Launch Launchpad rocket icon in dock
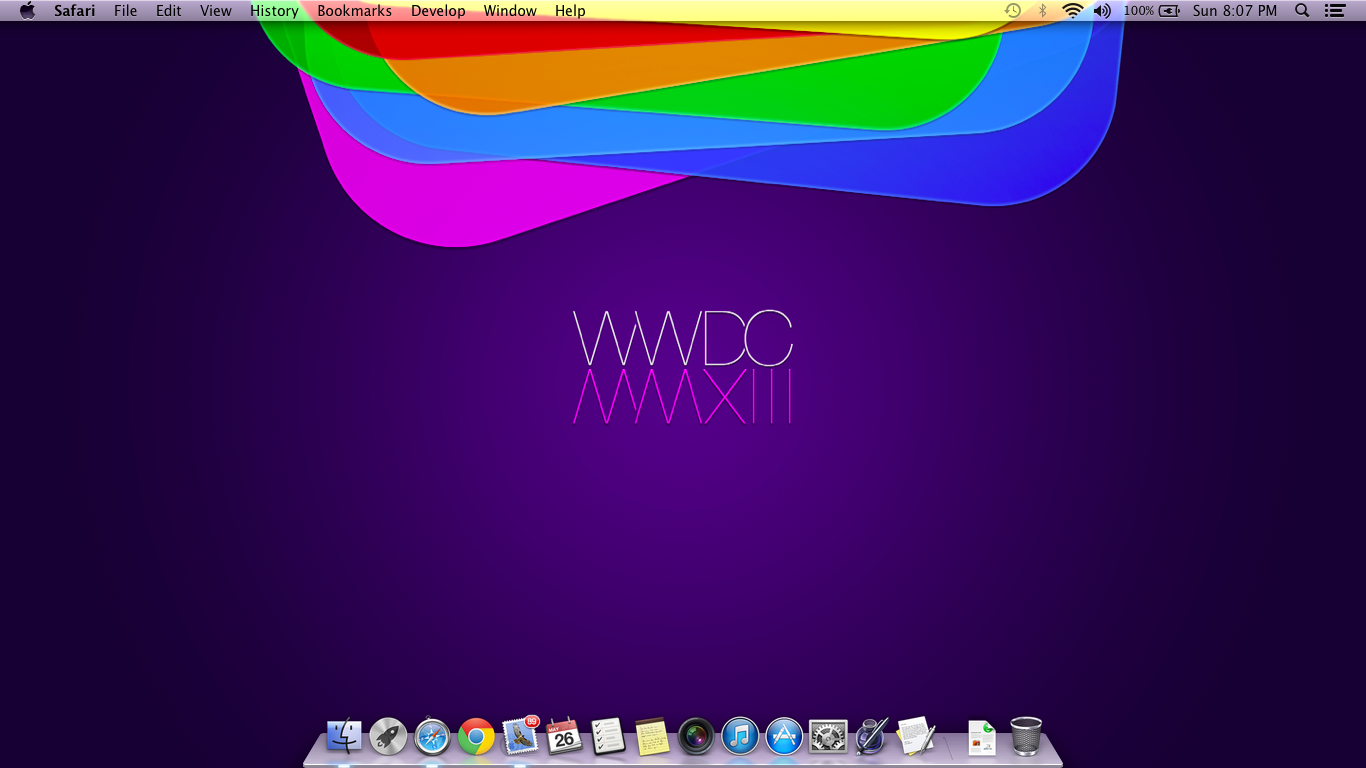This screenshot has height=768, width=1366. tap(388, 737)
